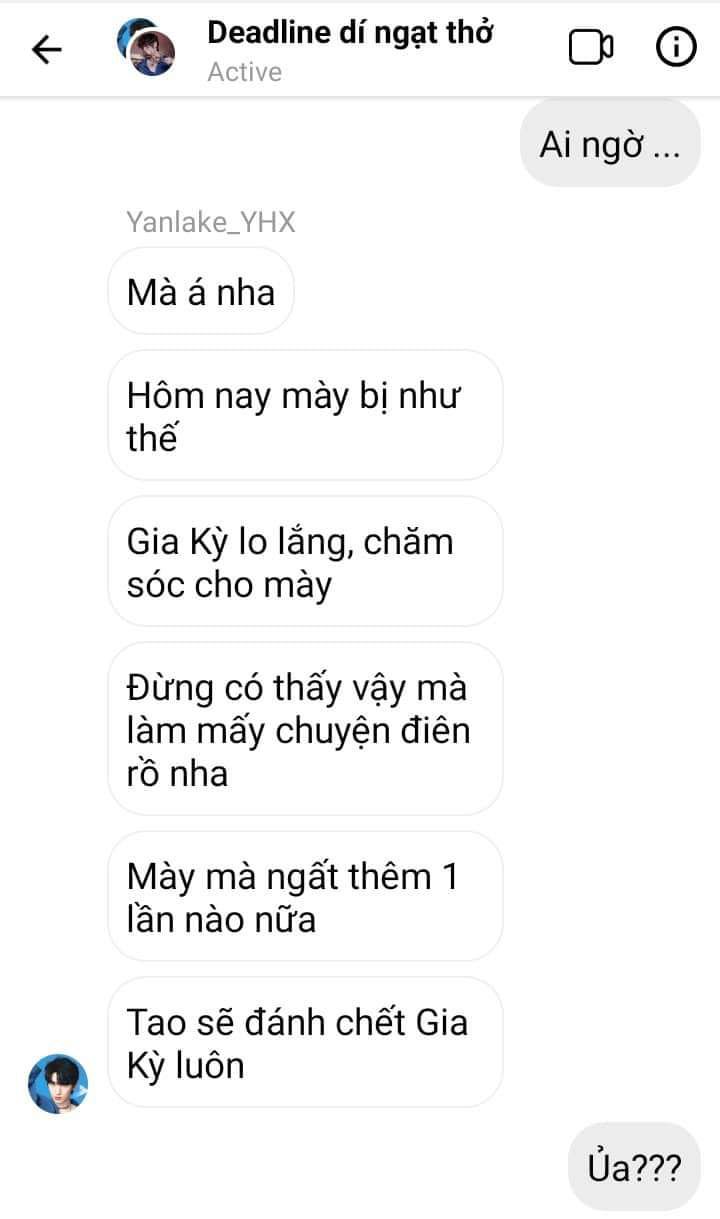Tap the text lần nào nữa
Image resolution: width=720 pixels, height=1219 pixels.
coord(221,918)
